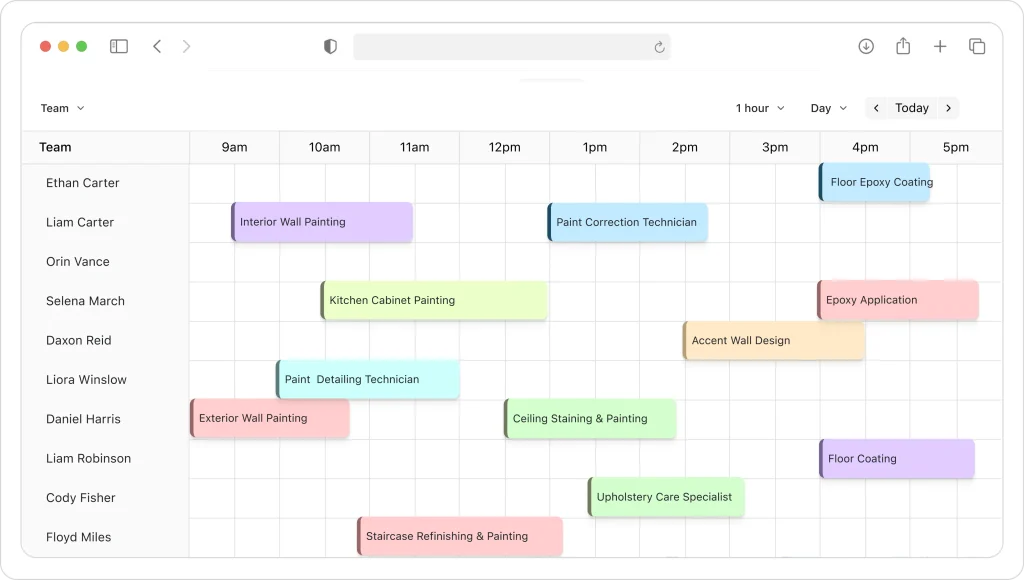
Task: Select the Selena March team row
Action: point(85,301)
